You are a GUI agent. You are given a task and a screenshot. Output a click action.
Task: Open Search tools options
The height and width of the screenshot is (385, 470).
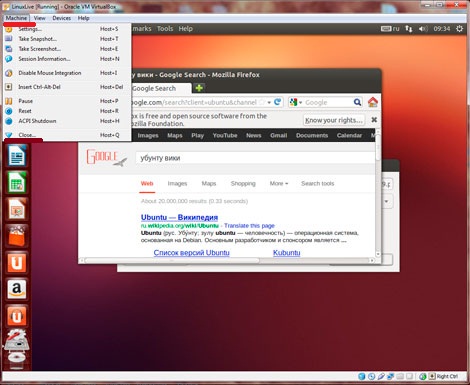(x=317, y=183)
